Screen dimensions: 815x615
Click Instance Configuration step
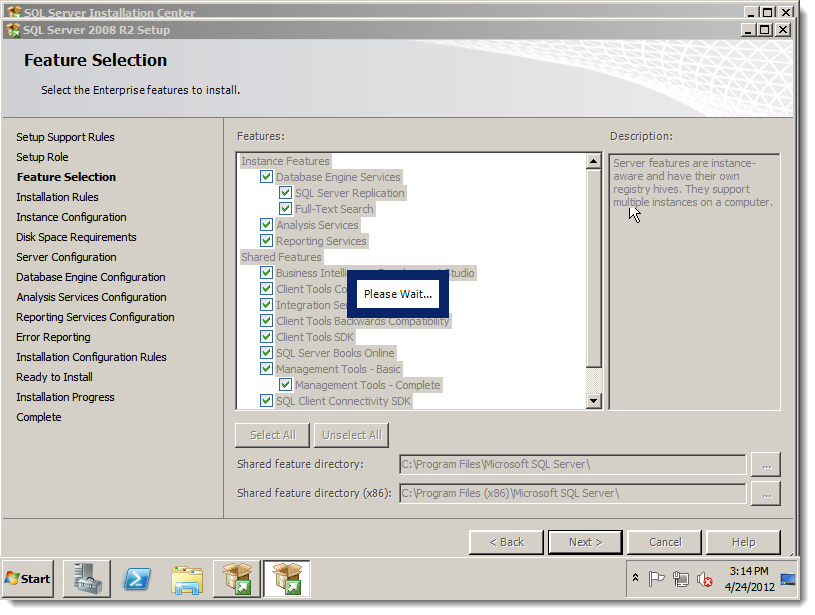71,217
